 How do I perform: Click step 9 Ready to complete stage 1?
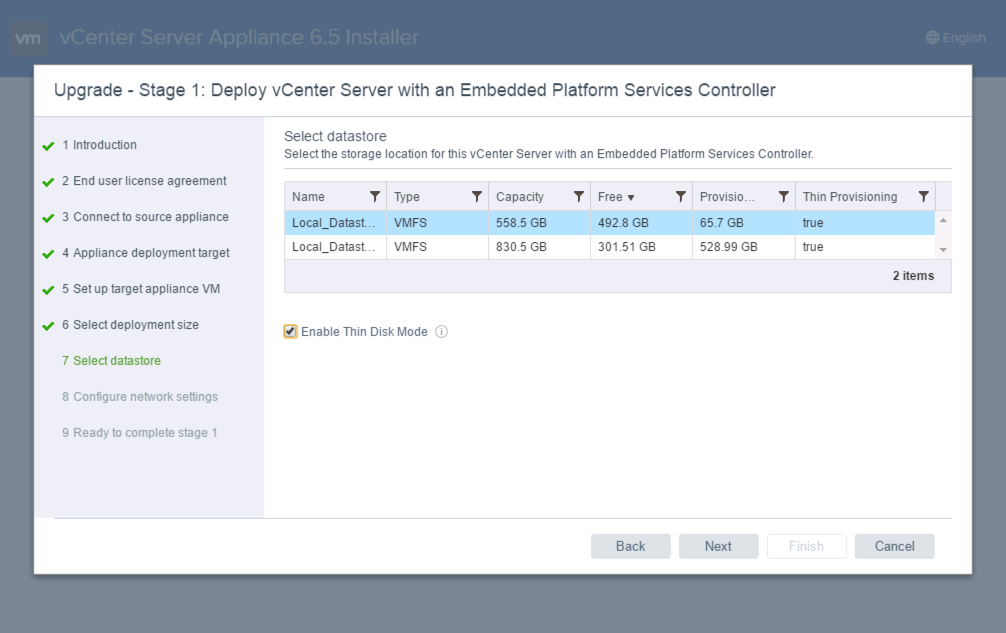[139, 432]
